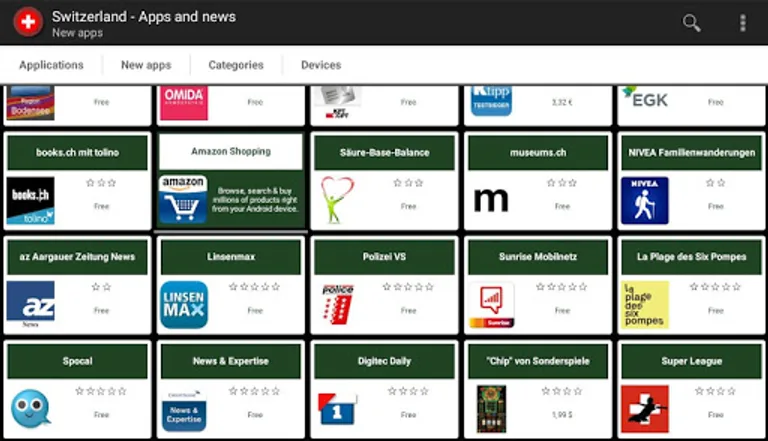The width and height of the screenshot is (768, 441).
Task: Tap the OMIDA pink app icon
Action: [x=184, y=102]
